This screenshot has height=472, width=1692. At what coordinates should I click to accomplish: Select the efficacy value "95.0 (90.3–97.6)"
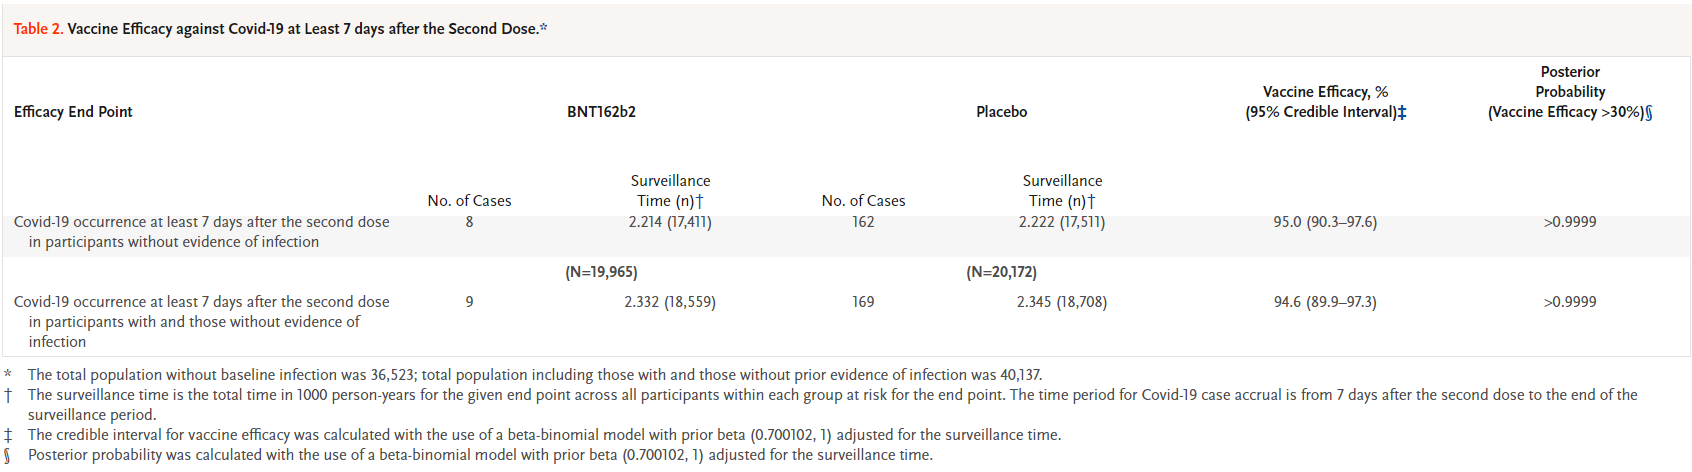coord(1325,222)
